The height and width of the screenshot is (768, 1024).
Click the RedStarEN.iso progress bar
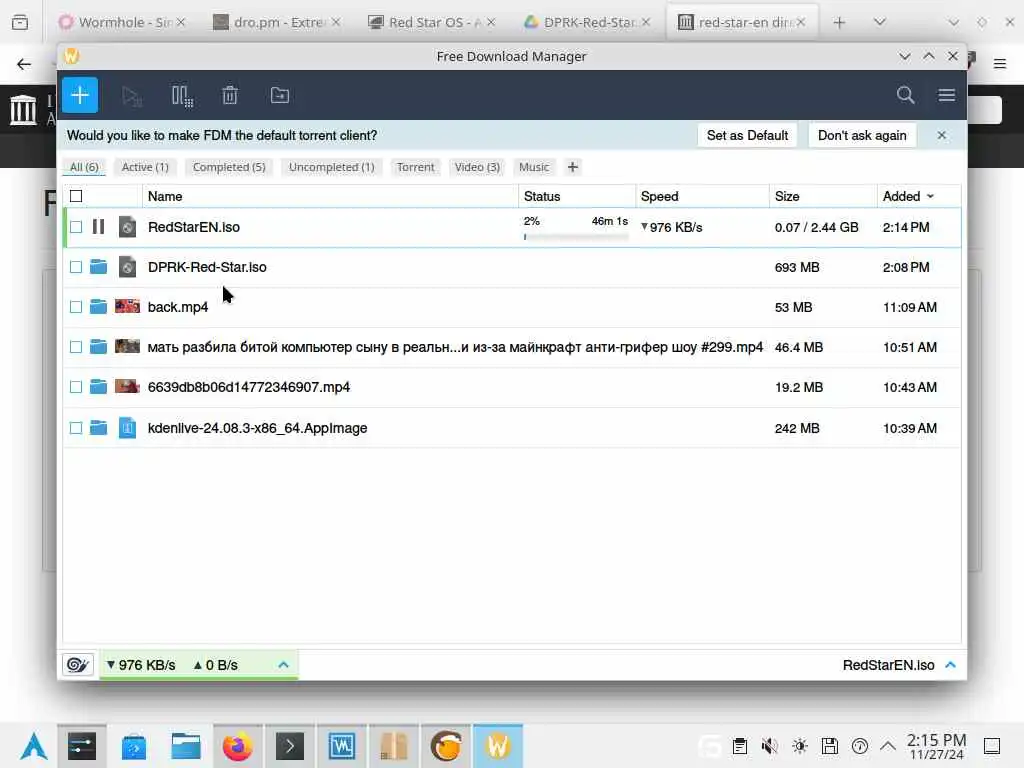576,237
